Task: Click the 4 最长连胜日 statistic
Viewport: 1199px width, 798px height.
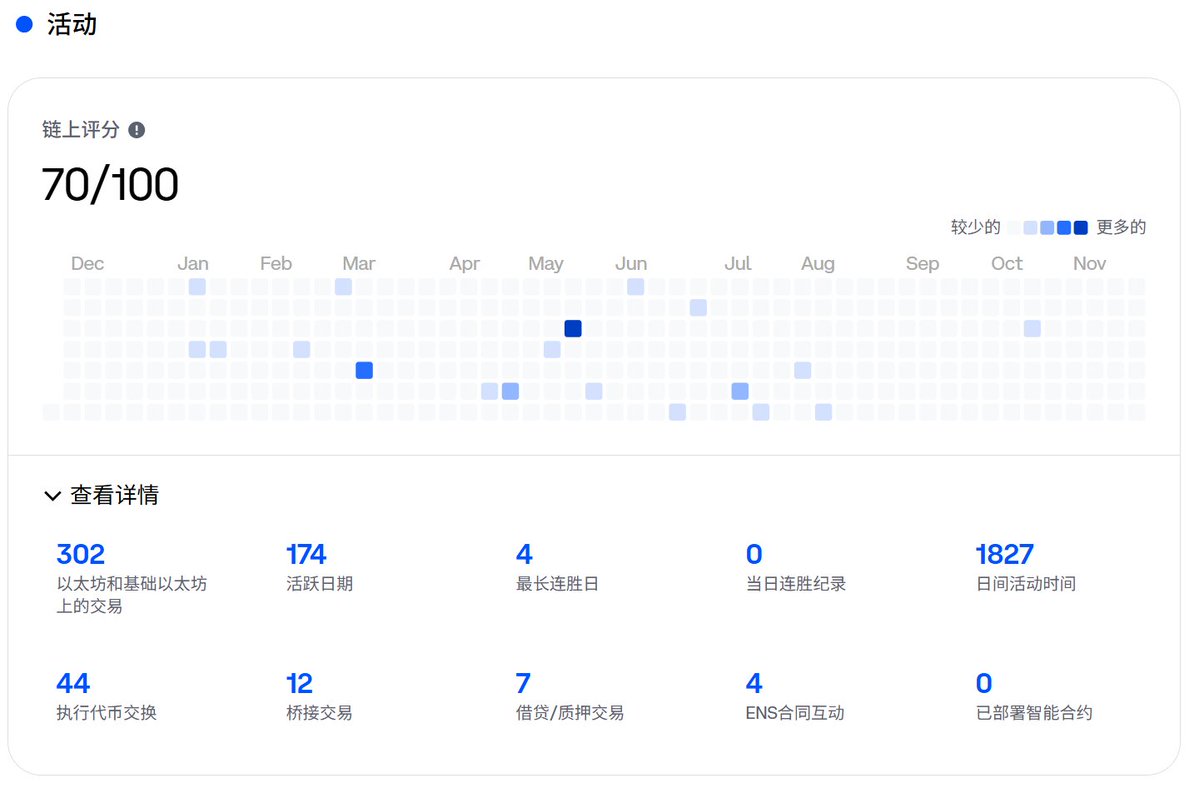Action: pyautogui.click(x=524, y=554)
